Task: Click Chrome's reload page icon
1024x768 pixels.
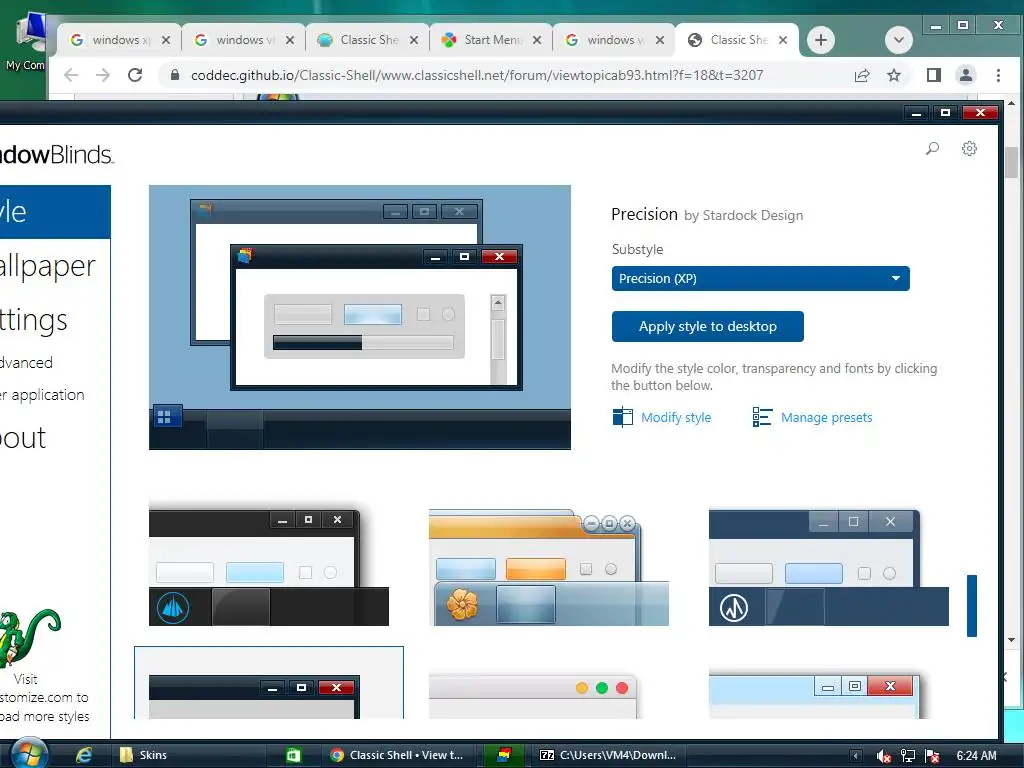Action: 135,75
